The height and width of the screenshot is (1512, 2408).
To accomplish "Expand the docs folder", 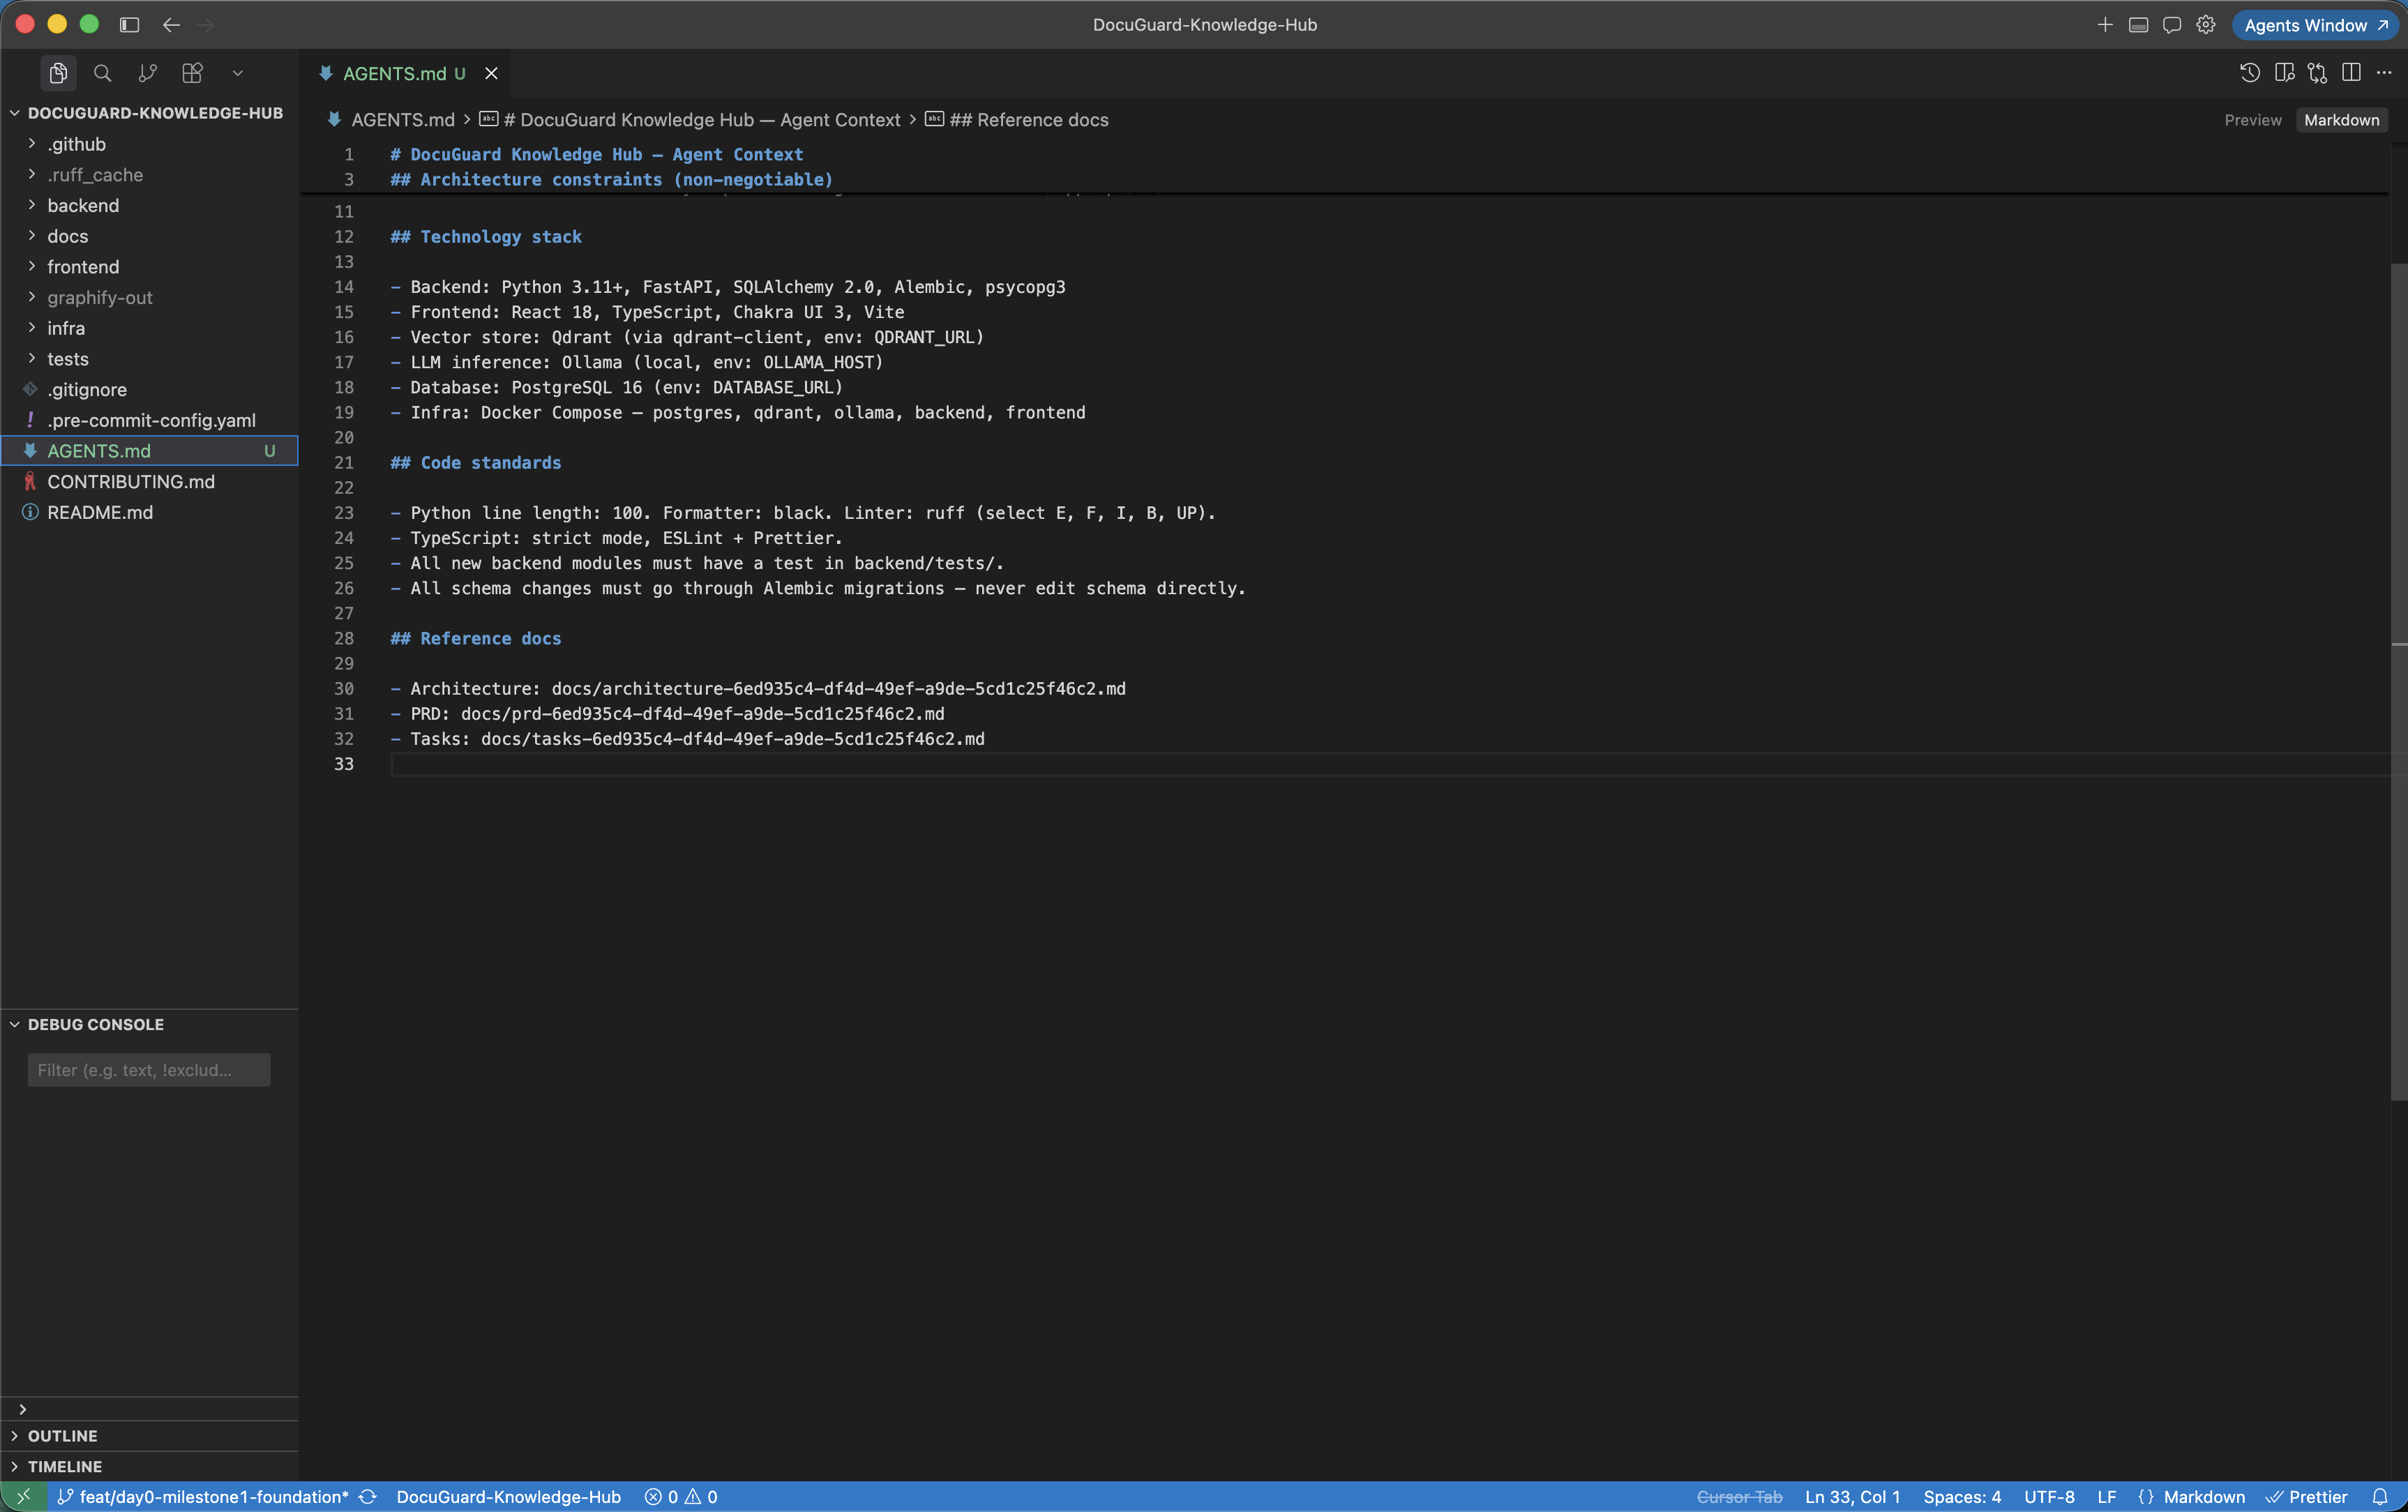I will click(150, 236).
